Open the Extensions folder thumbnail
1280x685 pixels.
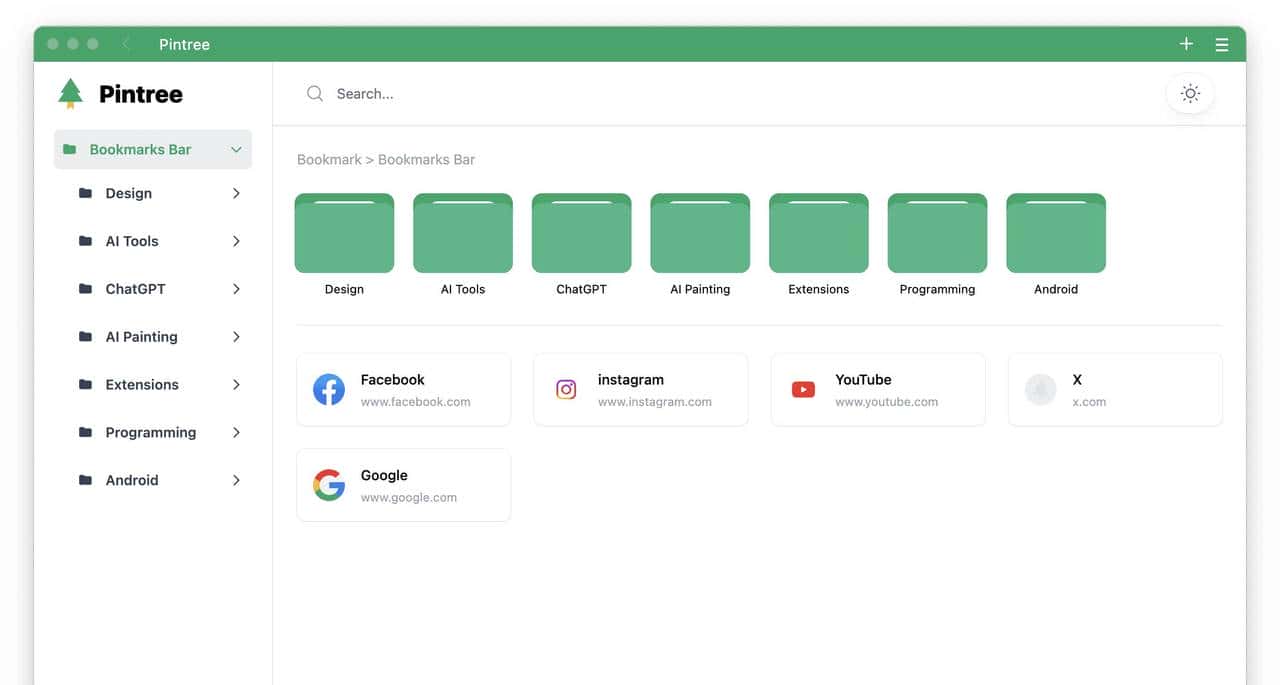coord(818,234)
